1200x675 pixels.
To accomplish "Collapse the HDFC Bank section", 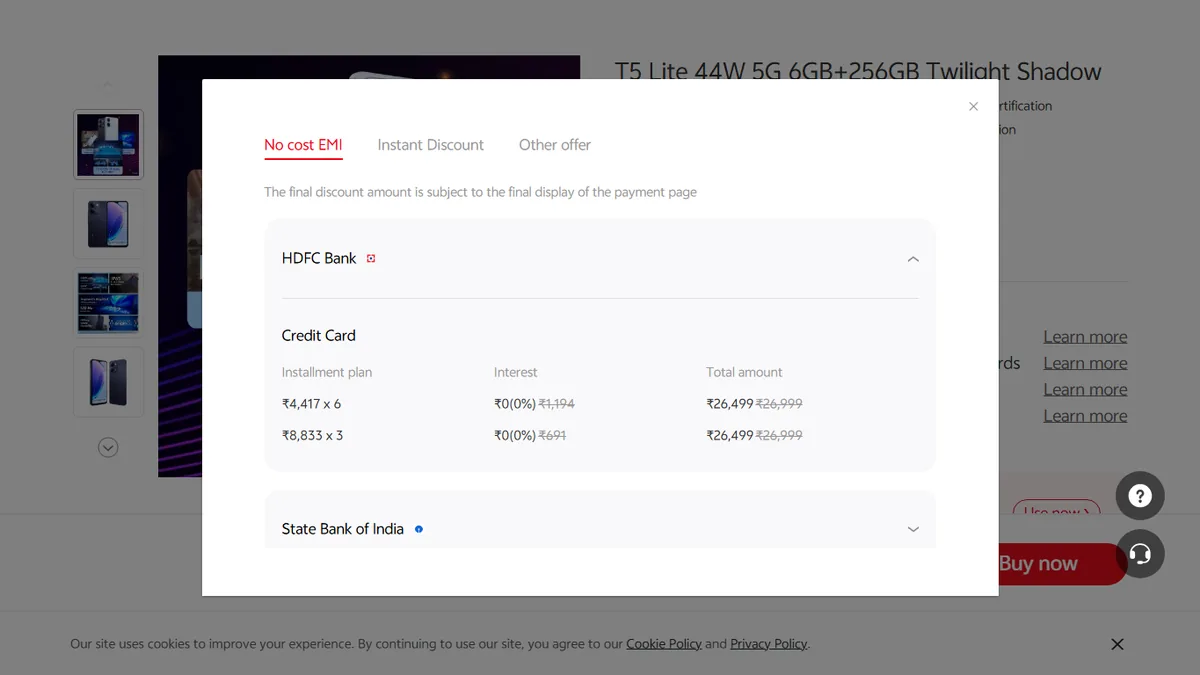I will [x=913, y=259].
